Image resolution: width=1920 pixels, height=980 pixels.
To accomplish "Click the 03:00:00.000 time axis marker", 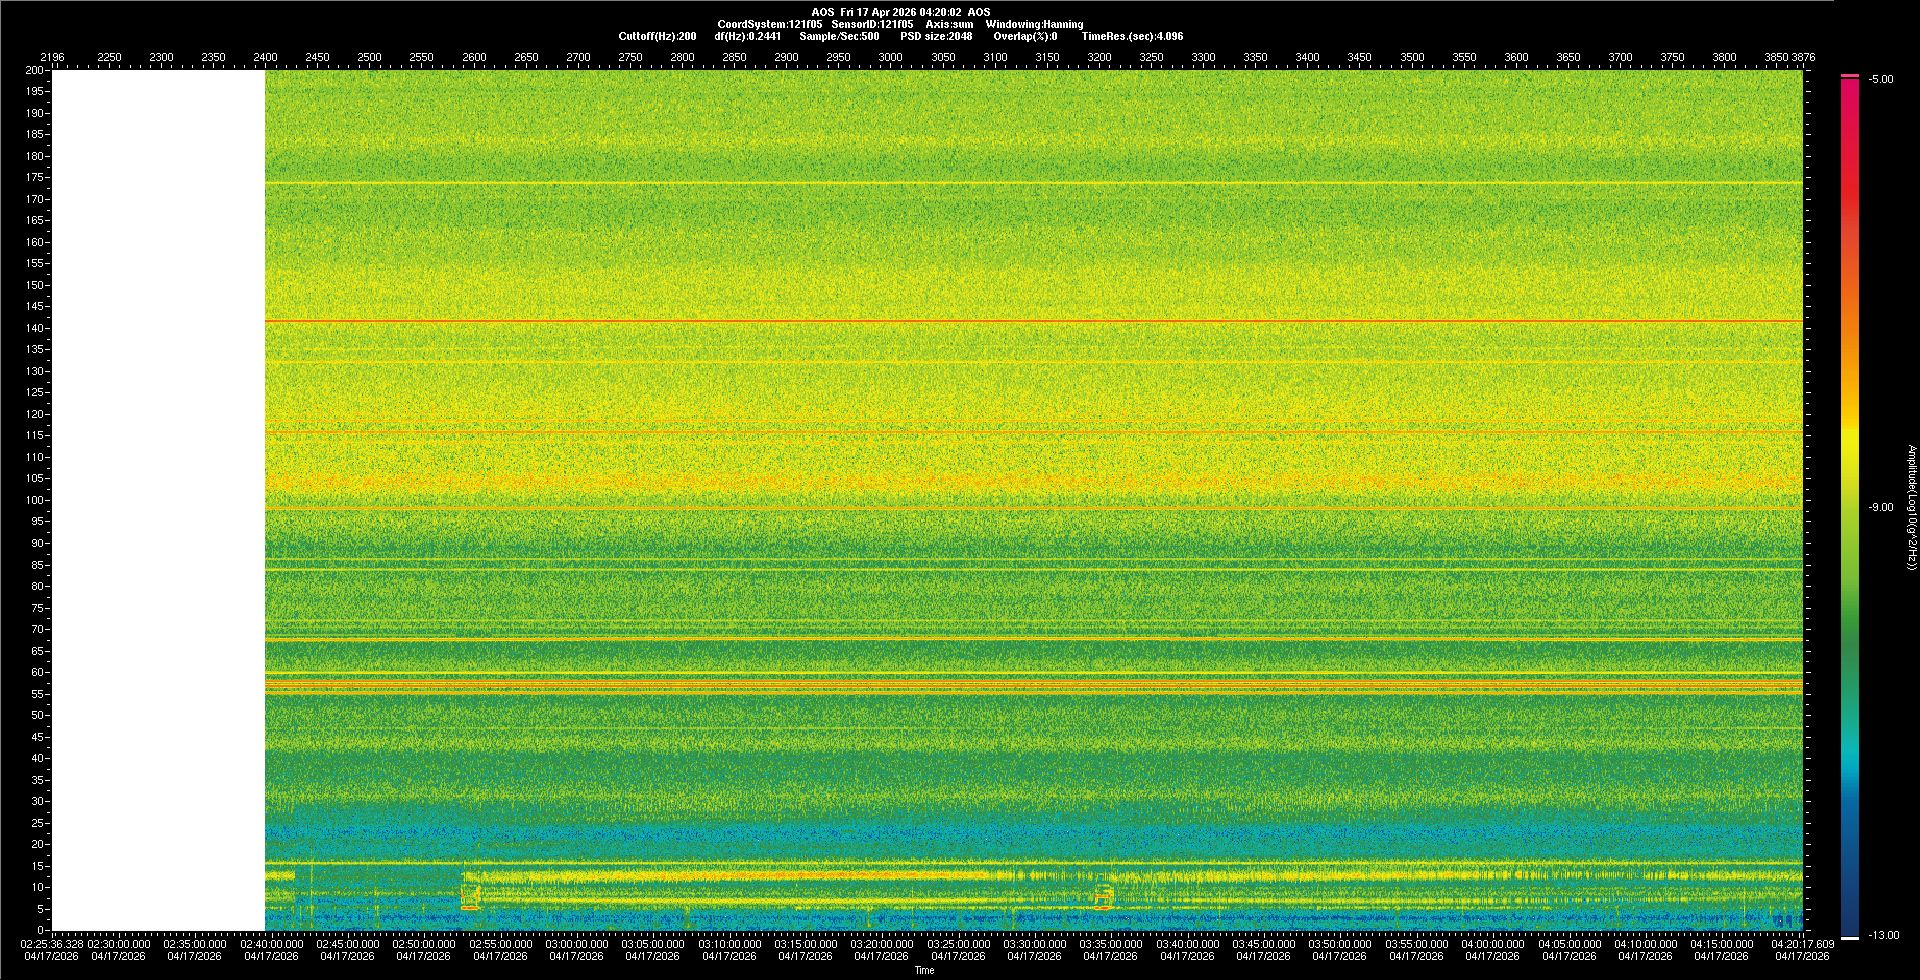I will (576, 943).
